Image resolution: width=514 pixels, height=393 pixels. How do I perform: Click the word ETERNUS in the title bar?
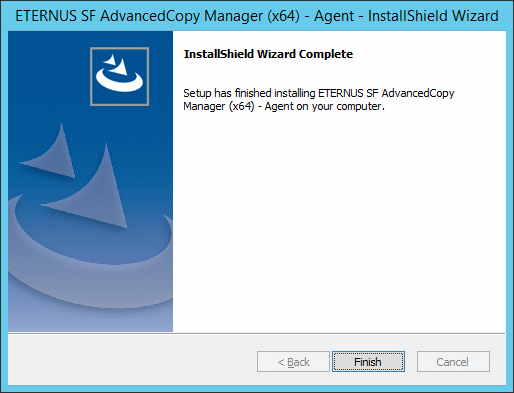coord(46,16)
